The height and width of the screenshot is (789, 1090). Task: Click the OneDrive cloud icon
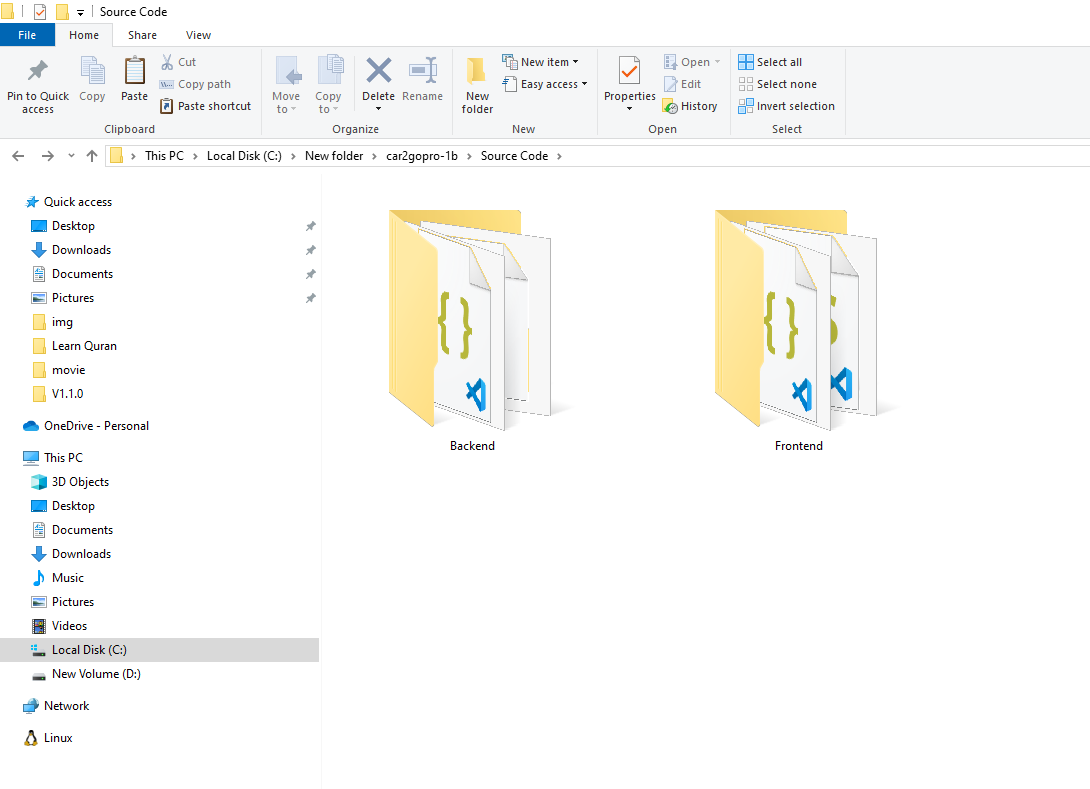31,426
